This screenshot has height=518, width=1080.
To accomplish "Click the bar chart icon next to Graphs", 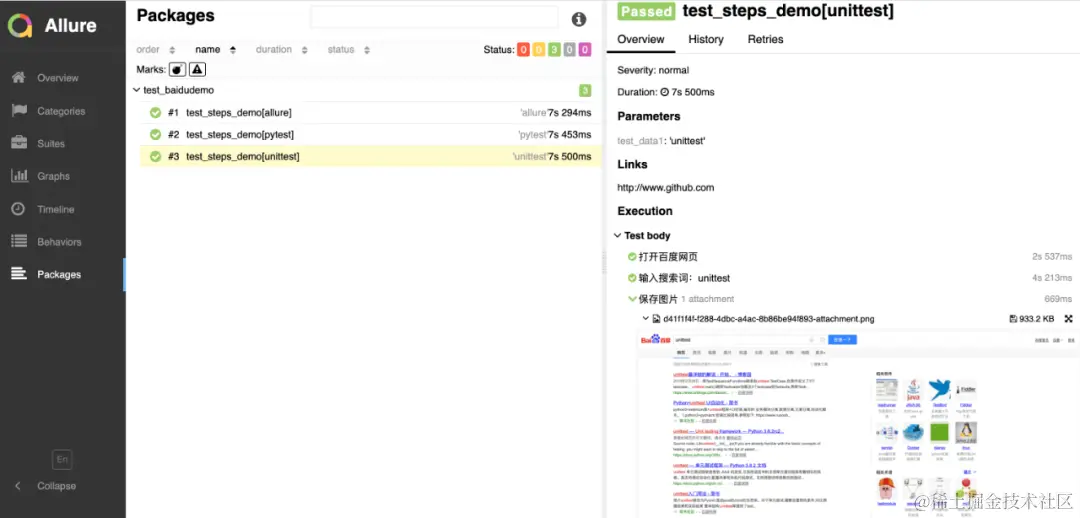I will coord(19,176).
